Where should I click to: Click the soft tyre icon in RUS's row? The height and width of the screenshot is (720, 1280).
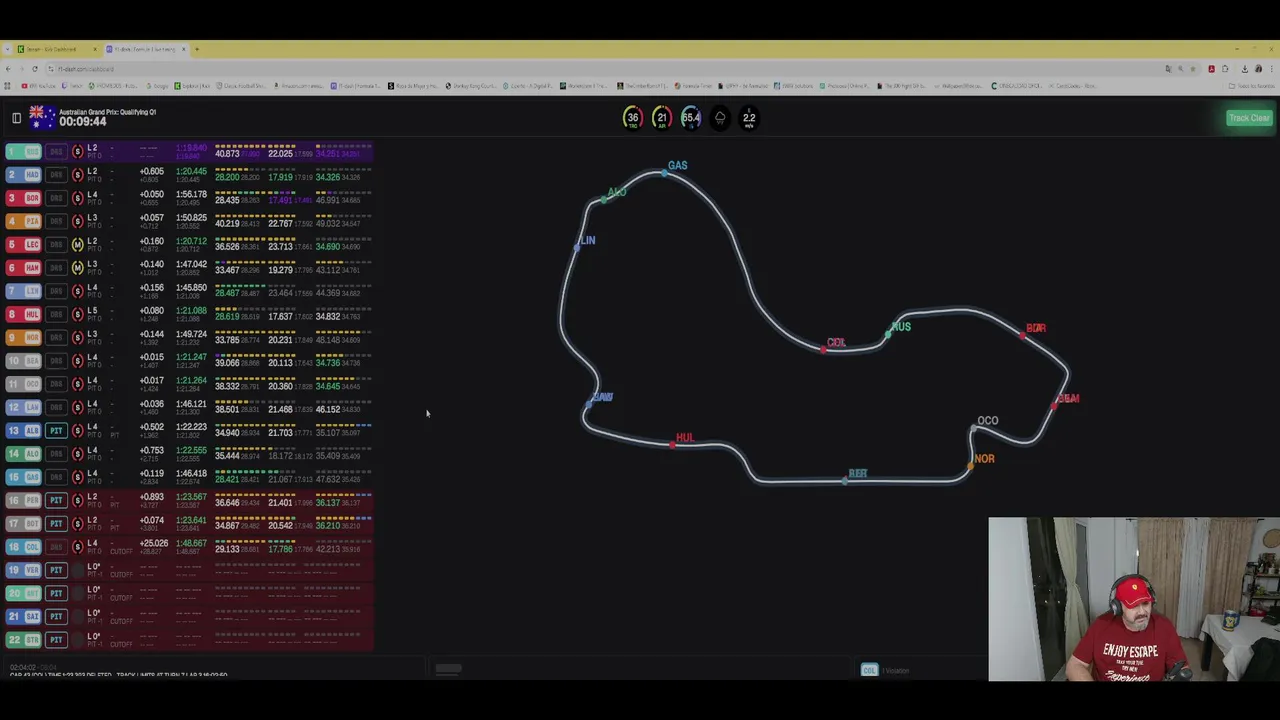[78, 152]
